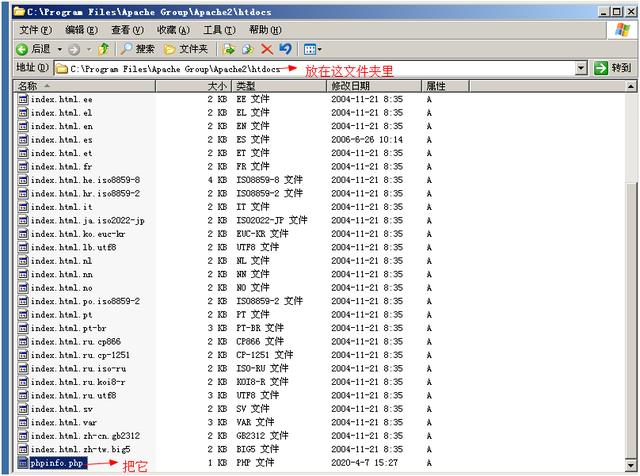The height and width of the screenshot is (476, 640).
Task: Sort by the 名称 column header
Action: click(85, 86)
